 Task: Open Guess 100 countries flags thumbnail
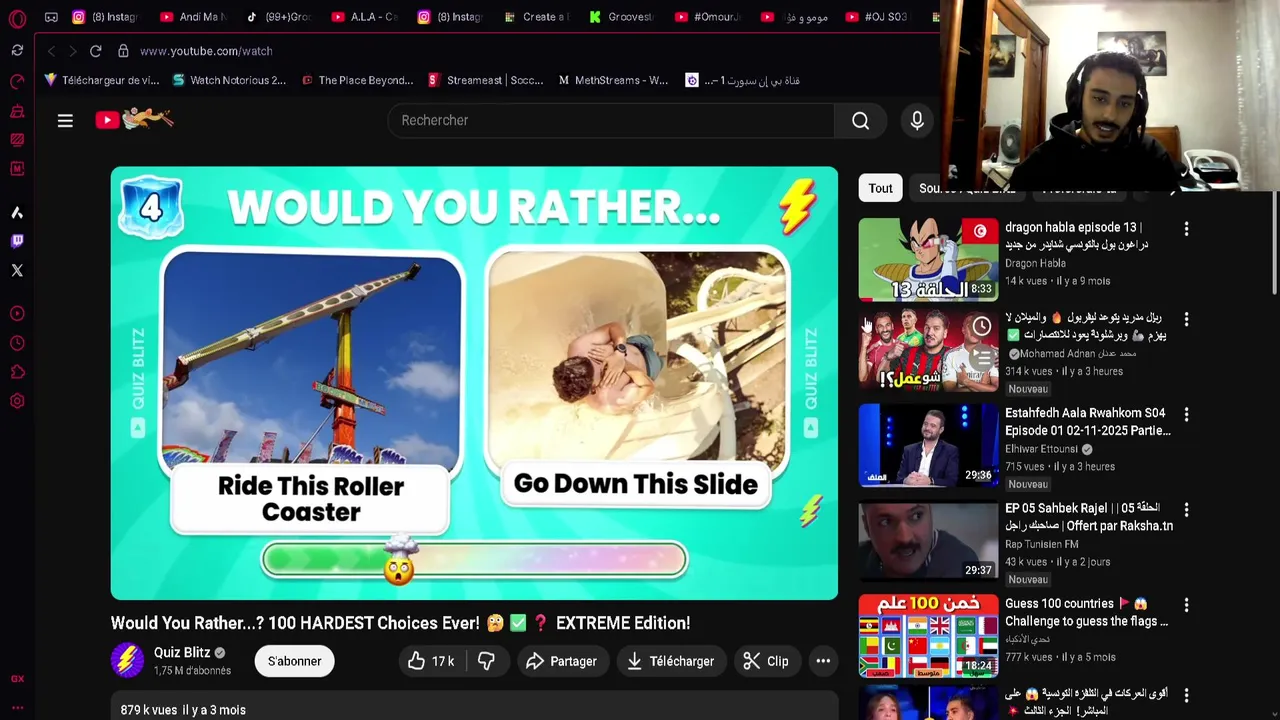click(x=928, y=636)
